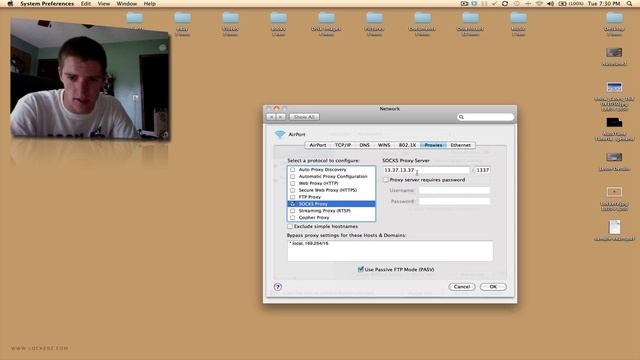Switch to the DNS tab
640x360 pixels.
pos(364,145)
